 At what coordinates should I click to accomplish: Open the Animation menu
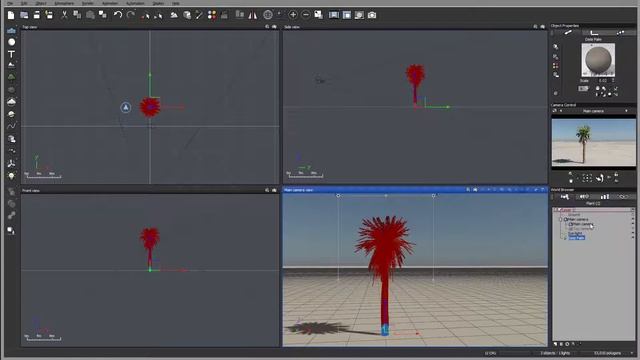point(110,3)
